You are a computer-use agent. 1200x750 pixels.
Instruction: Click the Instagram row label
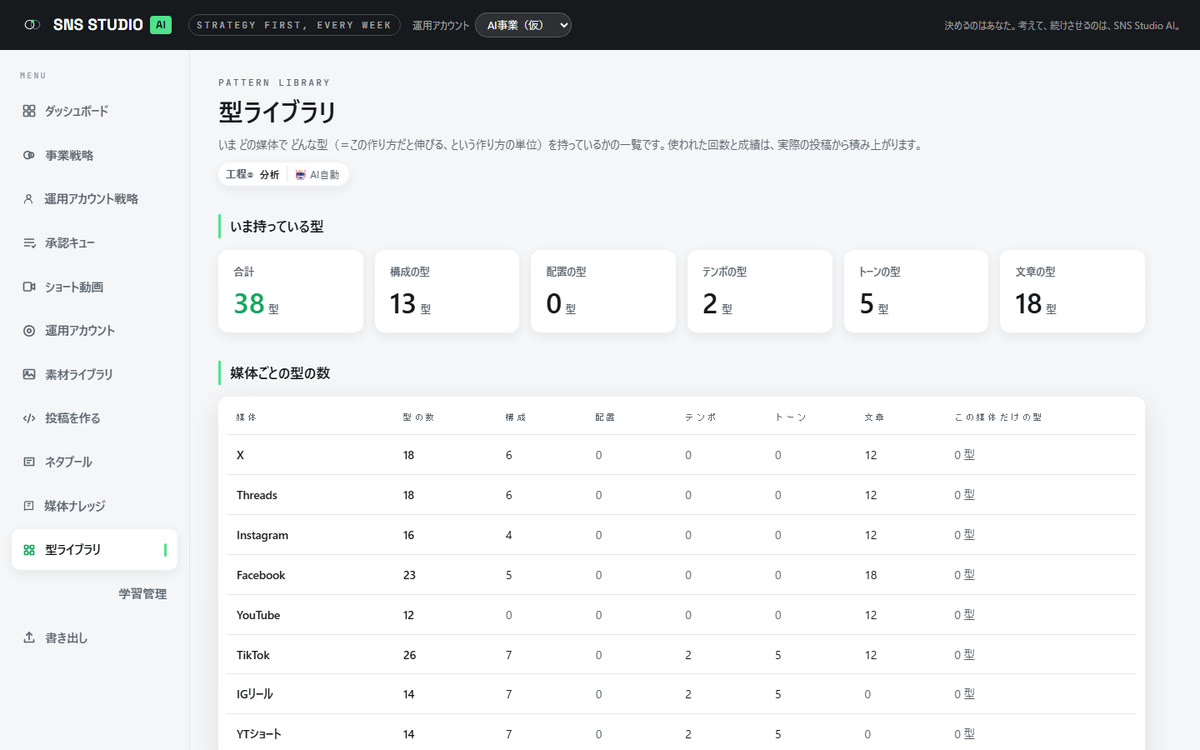(x=262, y=535)
